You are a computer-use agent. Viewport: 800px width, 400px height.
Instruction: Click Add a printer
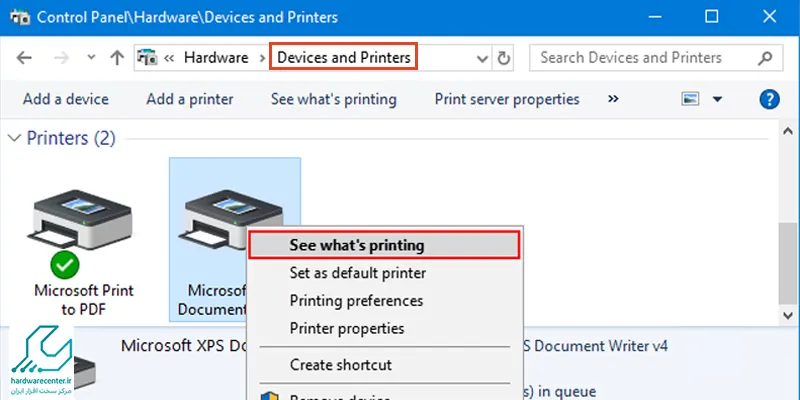[x=190, y=99]
